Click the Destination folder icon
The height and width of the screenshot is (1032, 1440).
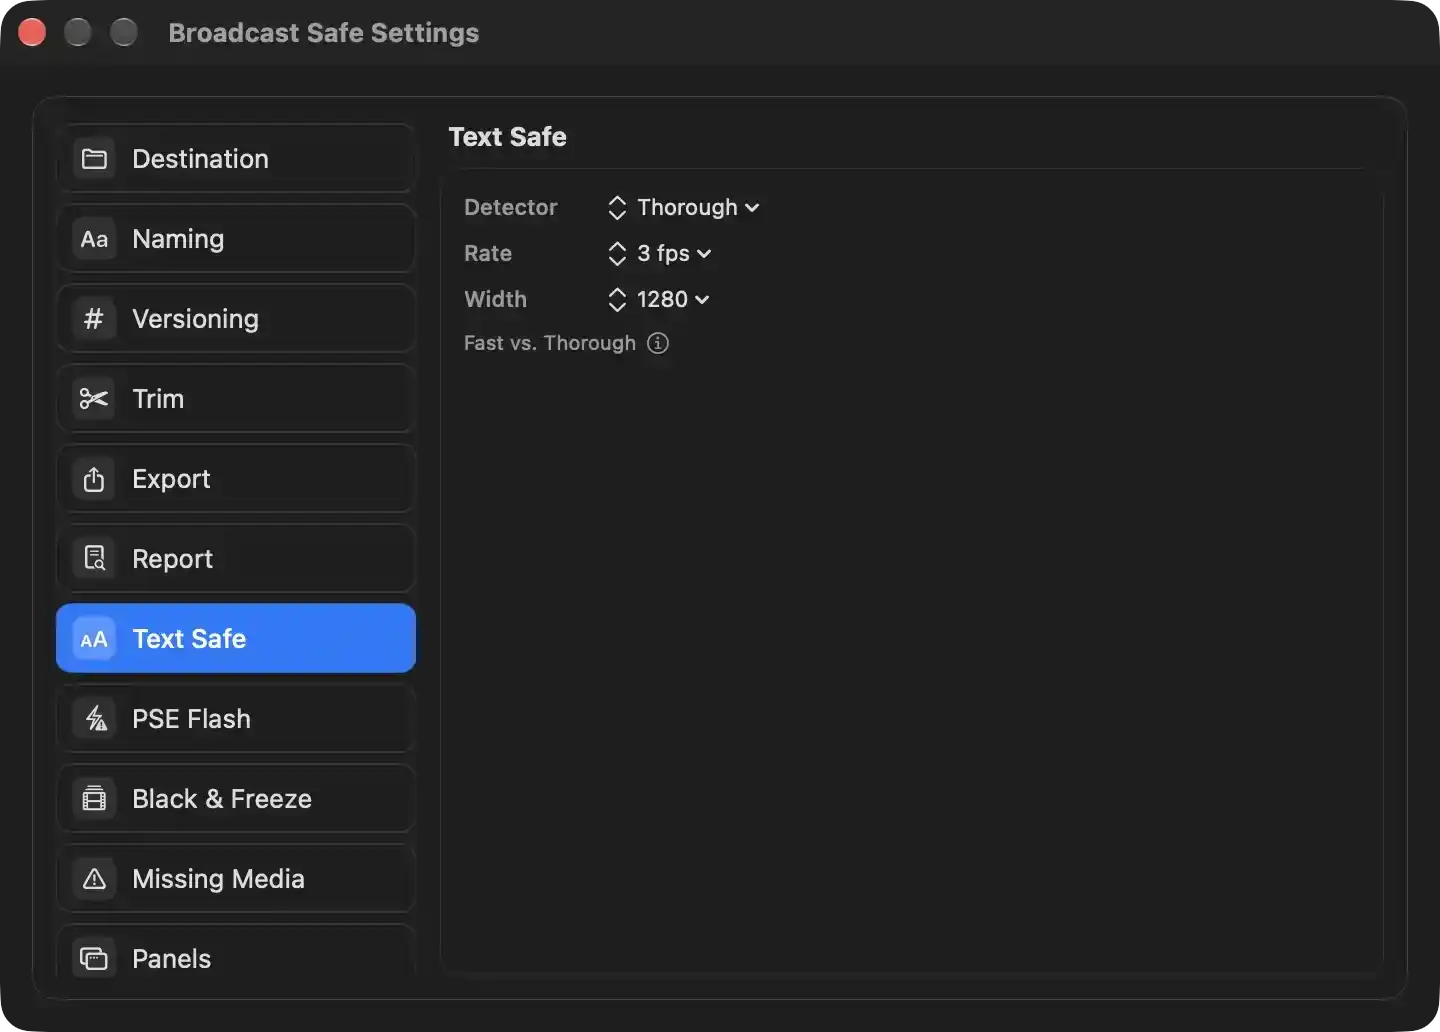click(x=94, y=159)
